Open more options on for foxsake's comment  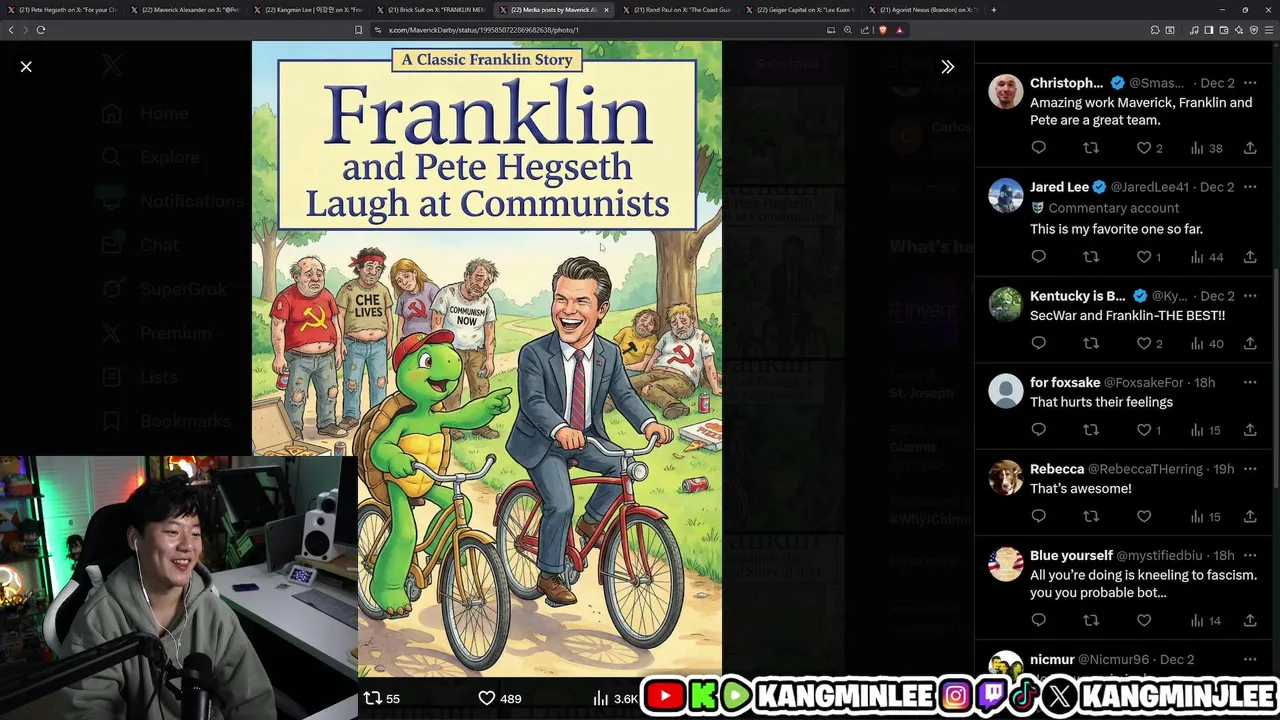point(1250,383)
